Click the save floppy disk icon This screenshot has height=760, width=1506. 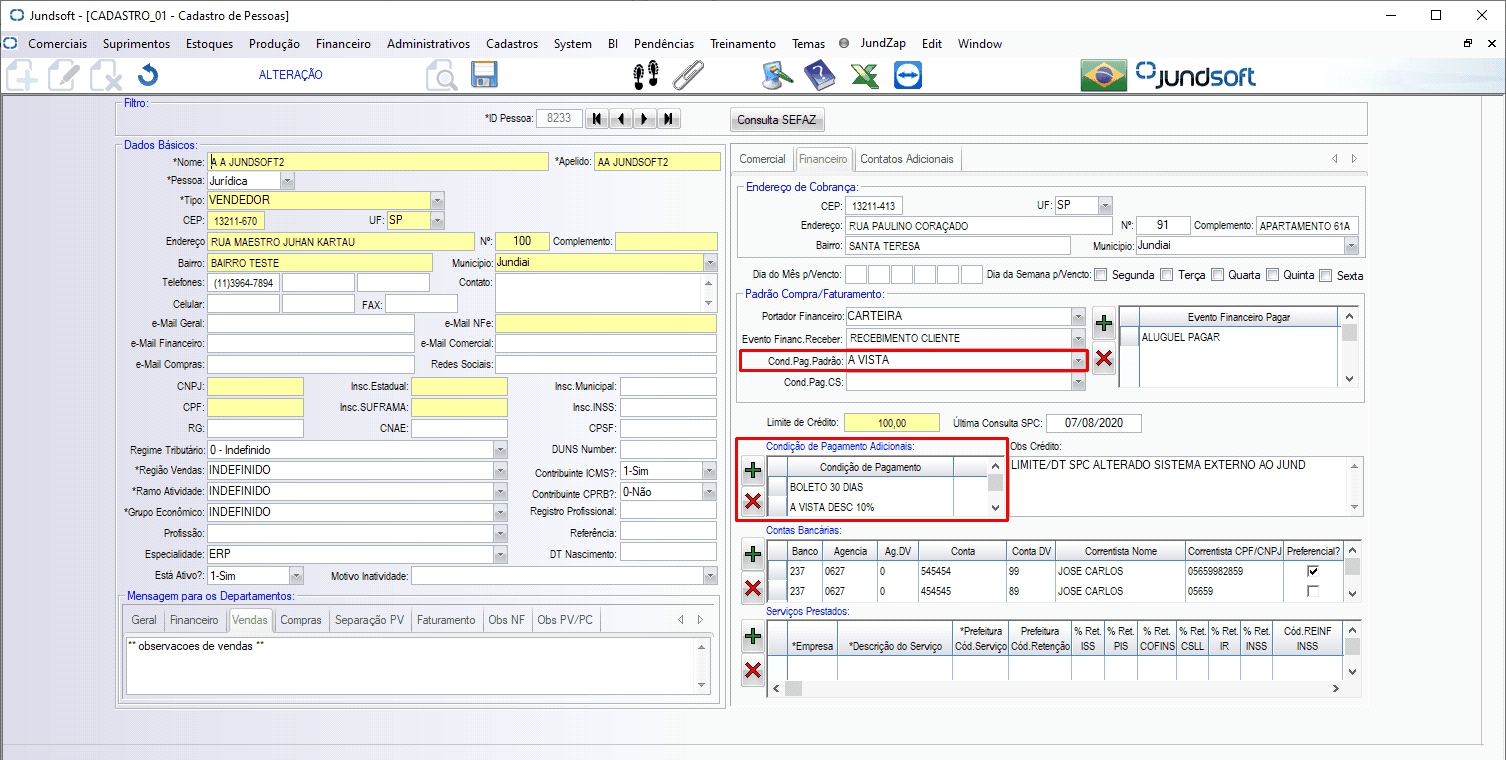(484, 75)
